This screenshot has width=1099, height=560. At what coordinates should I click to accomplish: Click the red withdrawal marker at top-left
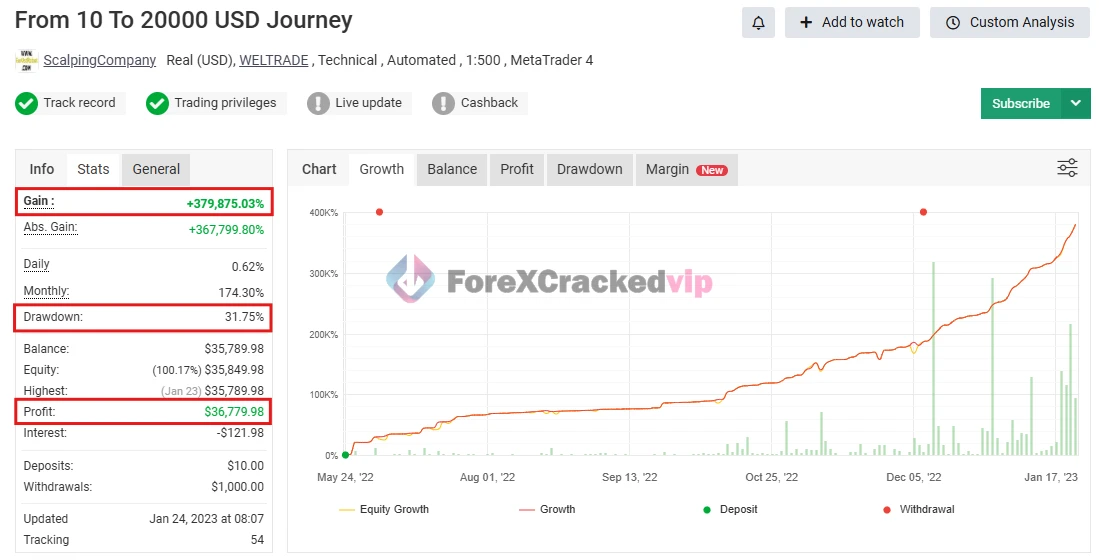click(x=379, y=212)
